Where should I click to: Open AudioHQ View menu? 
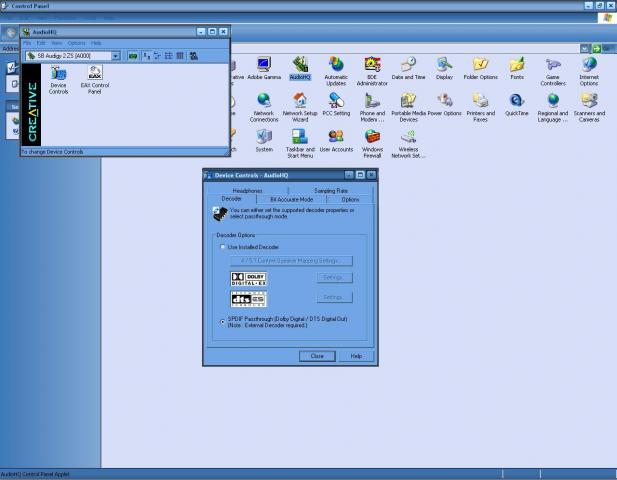tap(57, 43)
